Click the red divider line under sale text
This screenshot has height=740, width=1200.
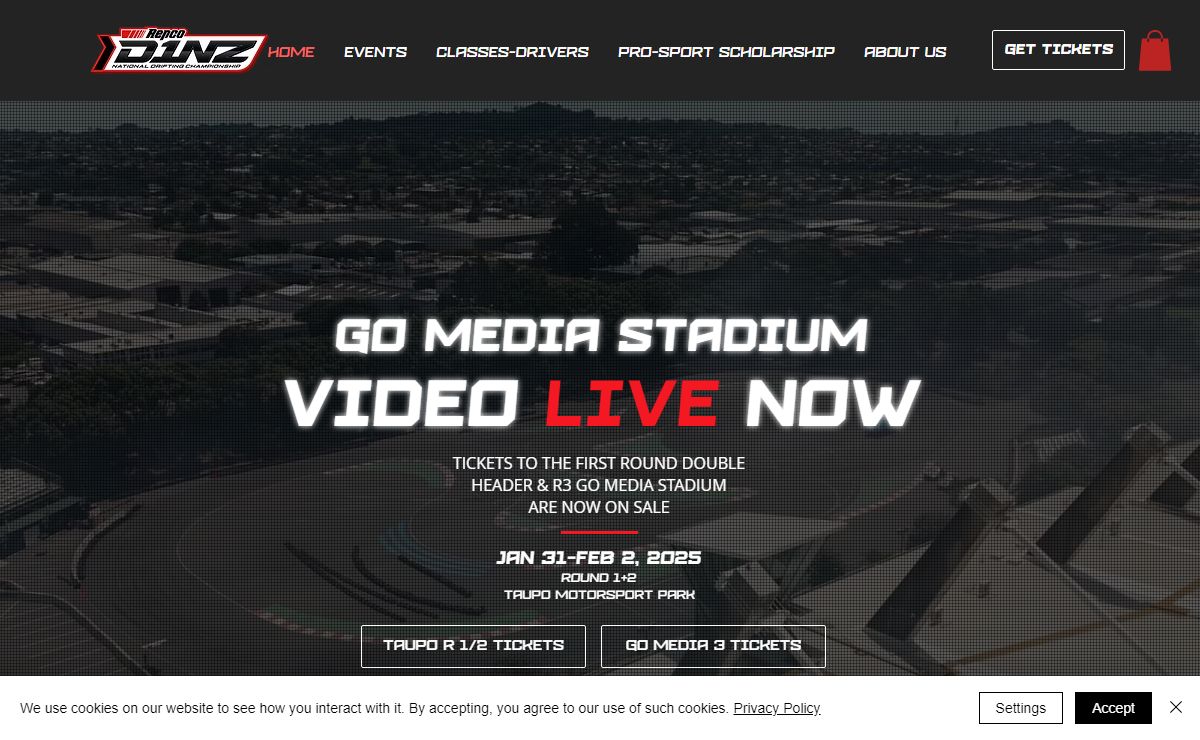point(599,532)
